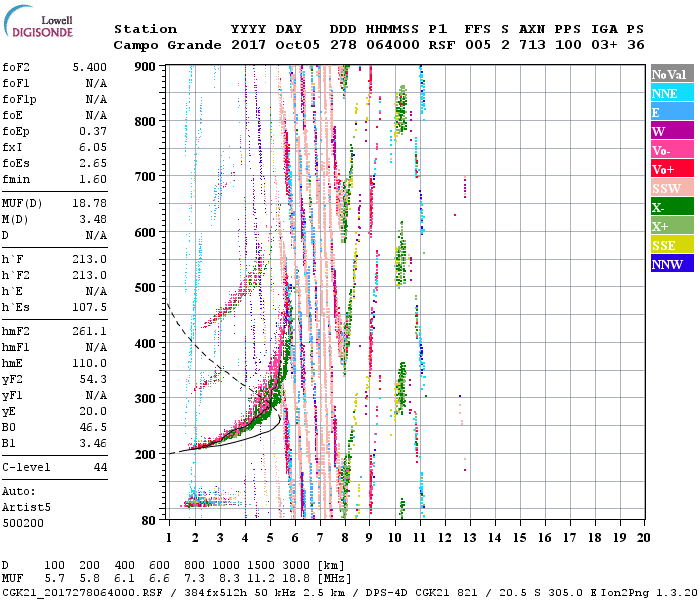Select the Artist5 auto-scaling label
Viewport: 700px width, 600px height.
pos(27,507)
